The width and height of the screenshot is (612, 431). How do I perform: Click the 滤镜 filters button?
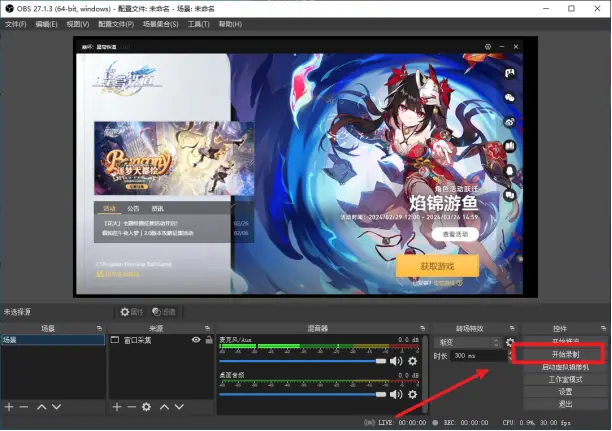(x=164, y=312)
